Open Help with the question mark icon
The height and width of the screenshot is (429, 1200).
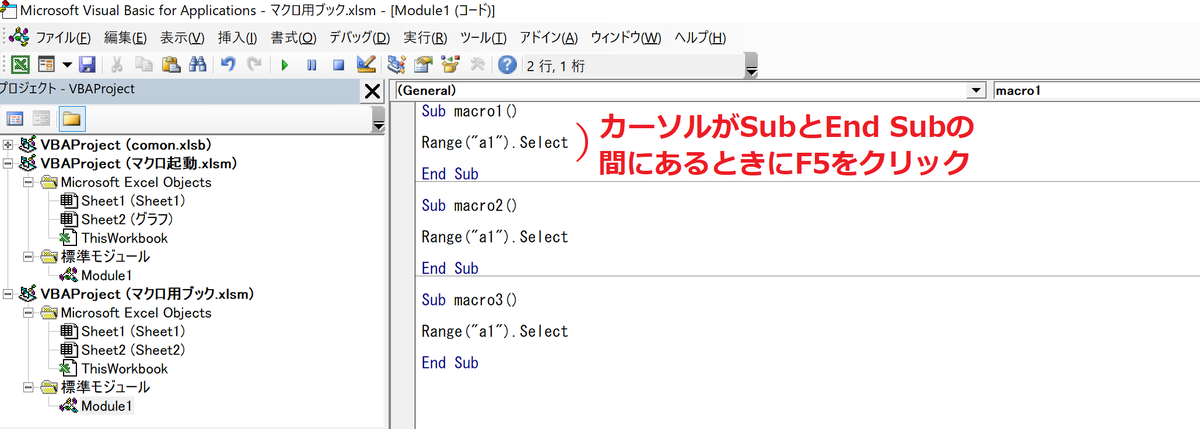[507, 66]
